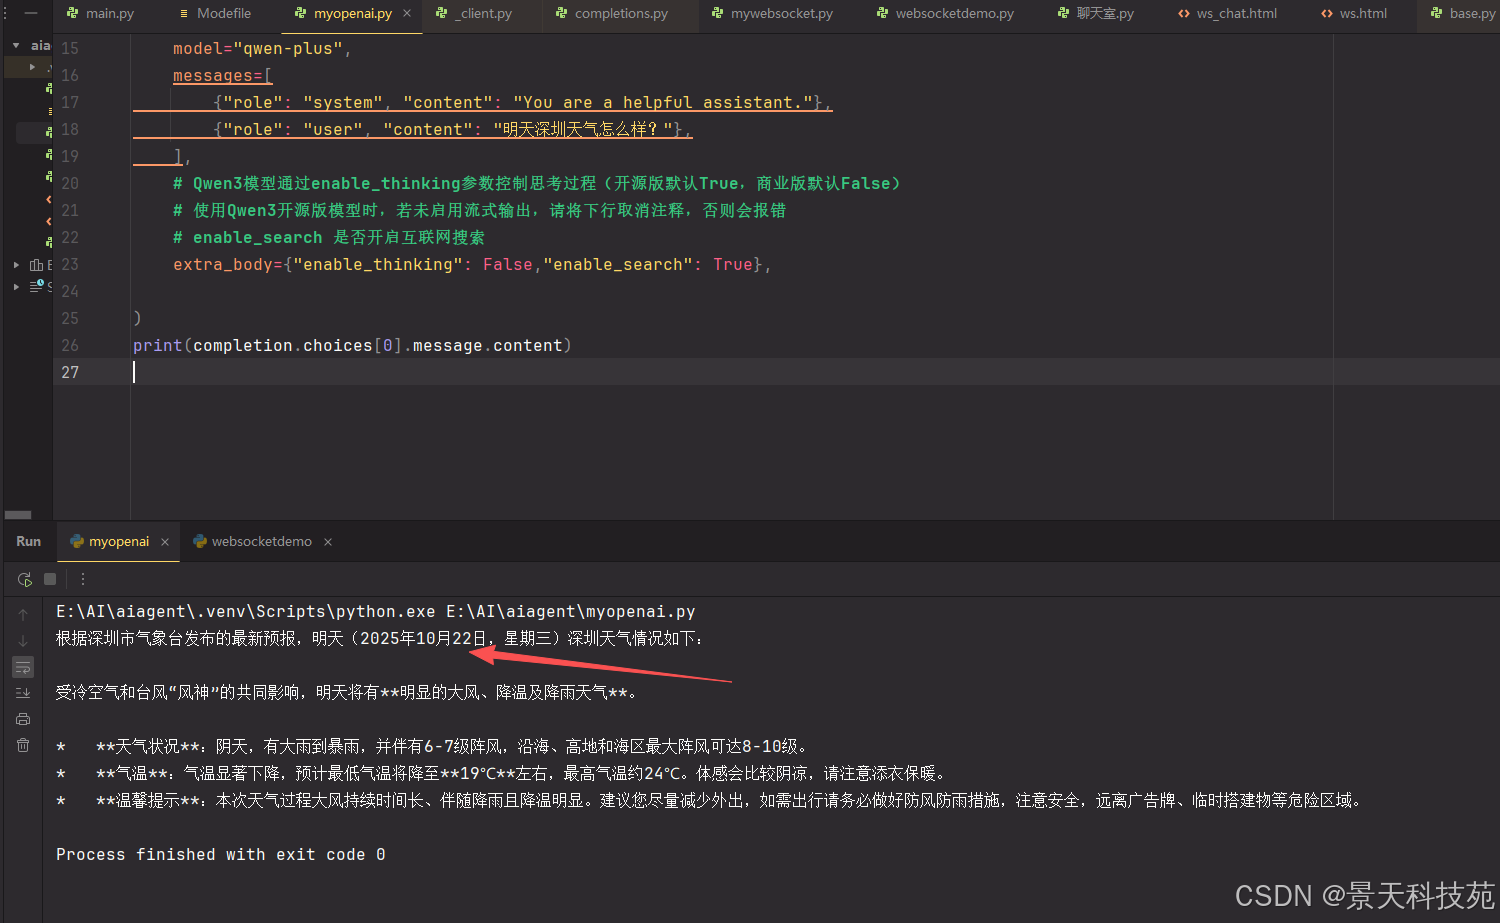Click 'Process finished with exit code 0' text
Viewport: 1500px width, 923px height.
click(x=221, y=854)
